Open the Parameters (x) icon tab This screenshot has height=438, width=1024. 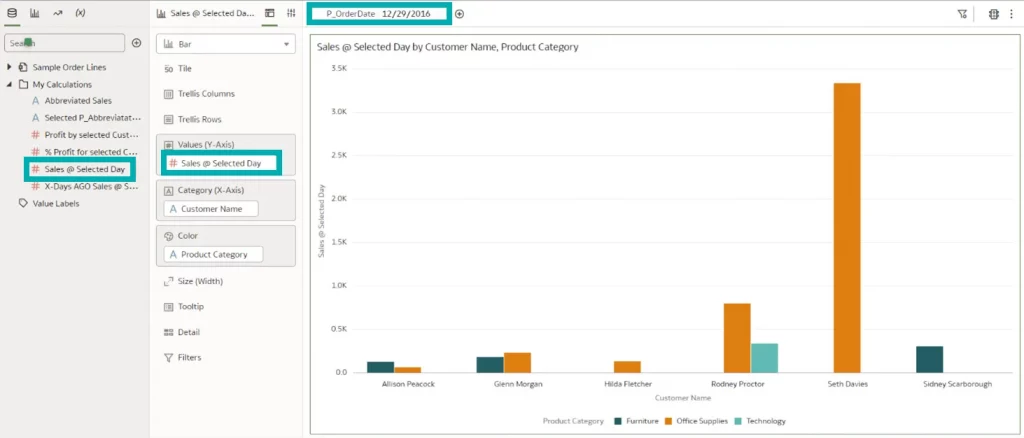pyautogui.click(x=80, y=13)
